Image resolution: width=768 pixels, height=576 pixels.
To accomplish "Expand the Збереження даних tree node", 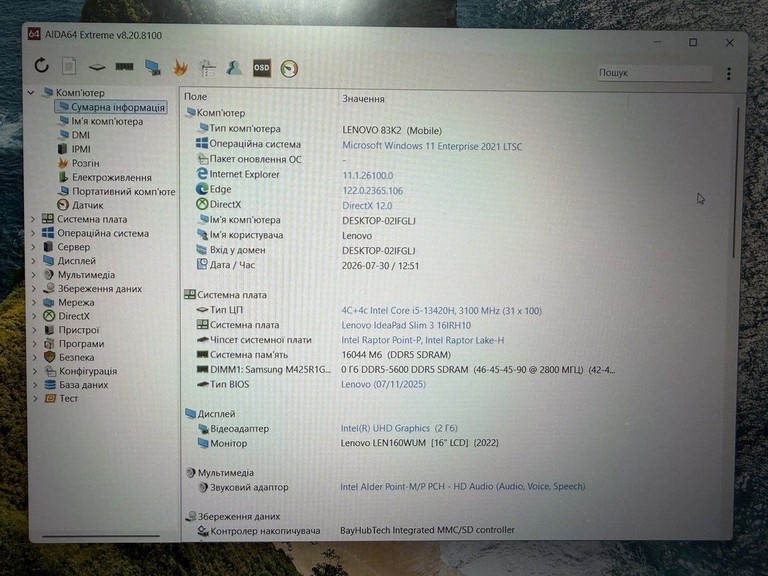I will [x=34, y=288].
